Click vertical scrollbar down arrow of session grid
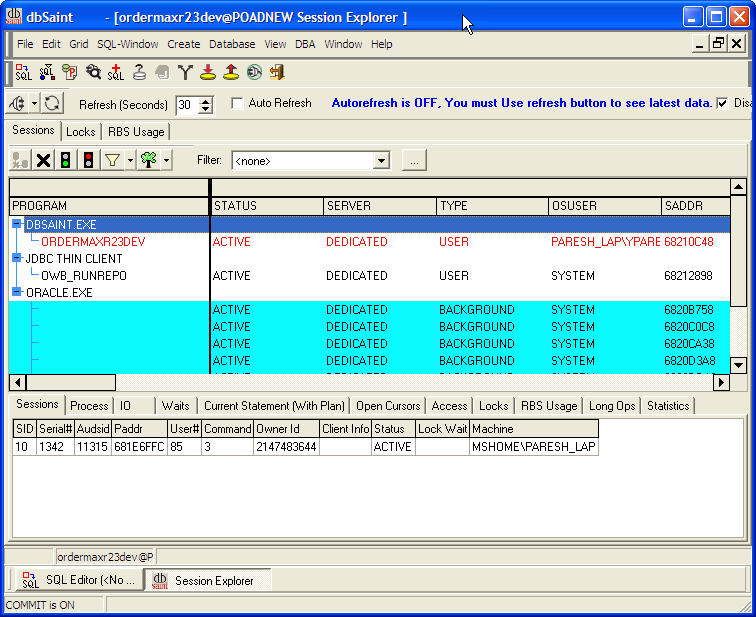The image size is (756, 617). click(x=738, y=365)
